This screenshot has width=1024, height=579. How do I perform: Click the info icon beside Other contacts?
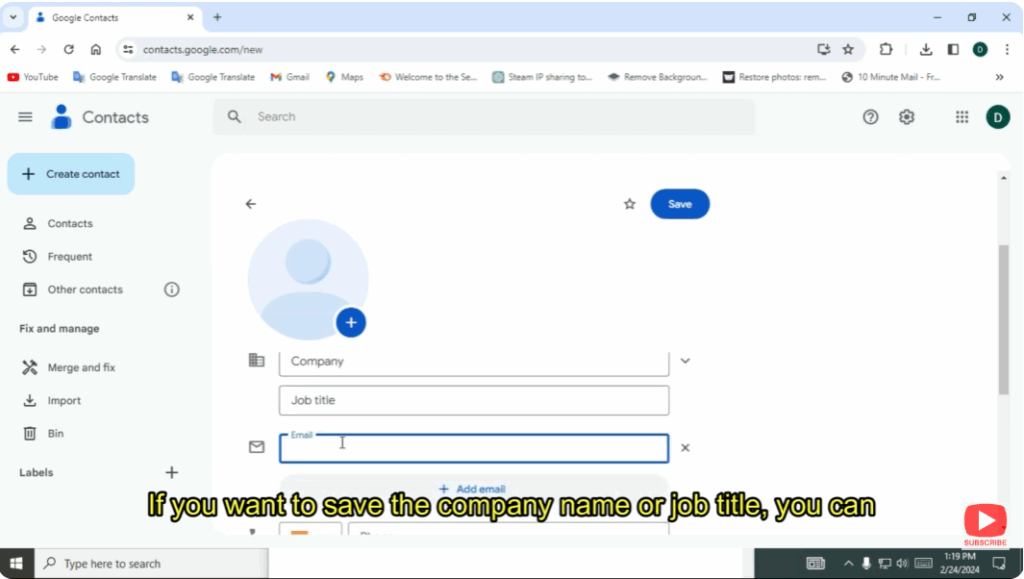coord(172,290)
